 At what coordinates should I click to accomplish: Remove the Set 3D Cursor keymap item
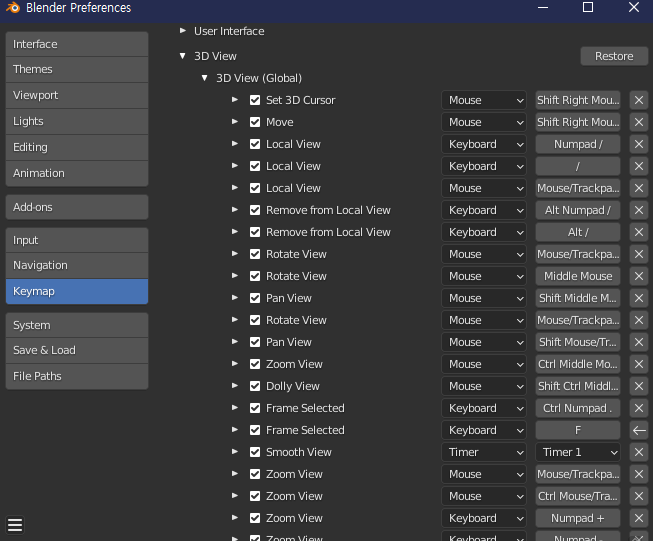(638, 100)
